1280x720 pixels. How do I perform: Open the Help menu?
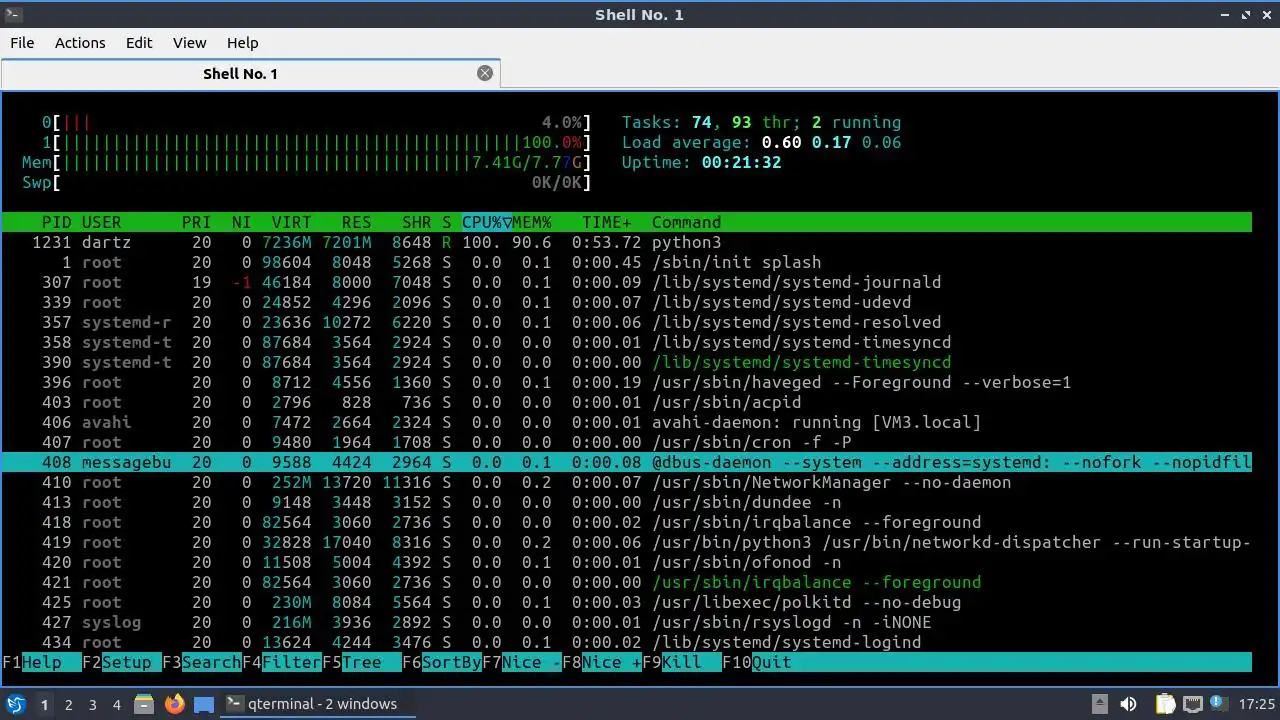click(242, 43)
